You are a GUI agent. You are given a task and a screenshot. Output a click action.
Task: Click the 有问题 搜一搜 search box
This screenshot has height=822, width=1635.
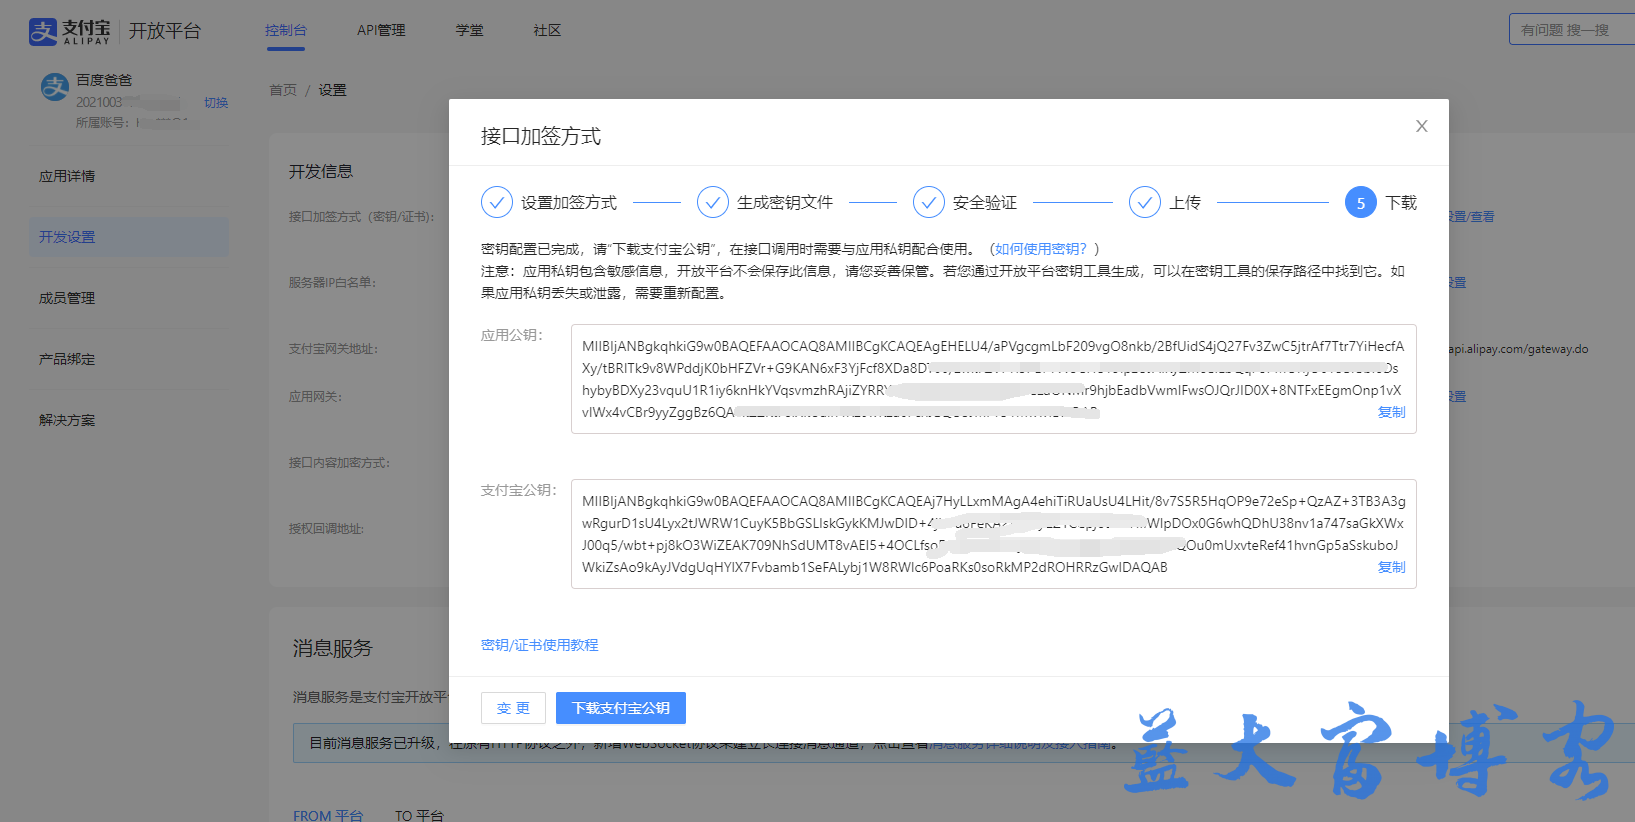point(1572,30)
